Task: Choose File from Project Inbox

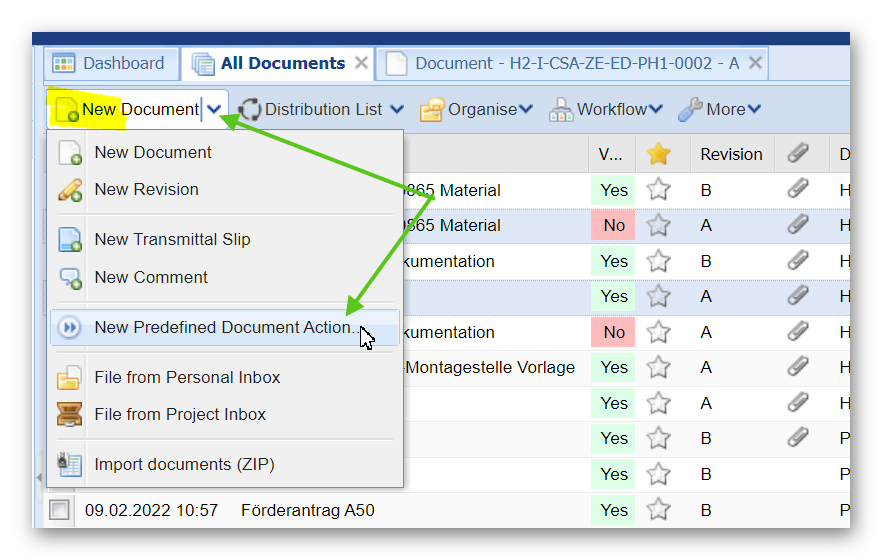Action: (225, 414)
